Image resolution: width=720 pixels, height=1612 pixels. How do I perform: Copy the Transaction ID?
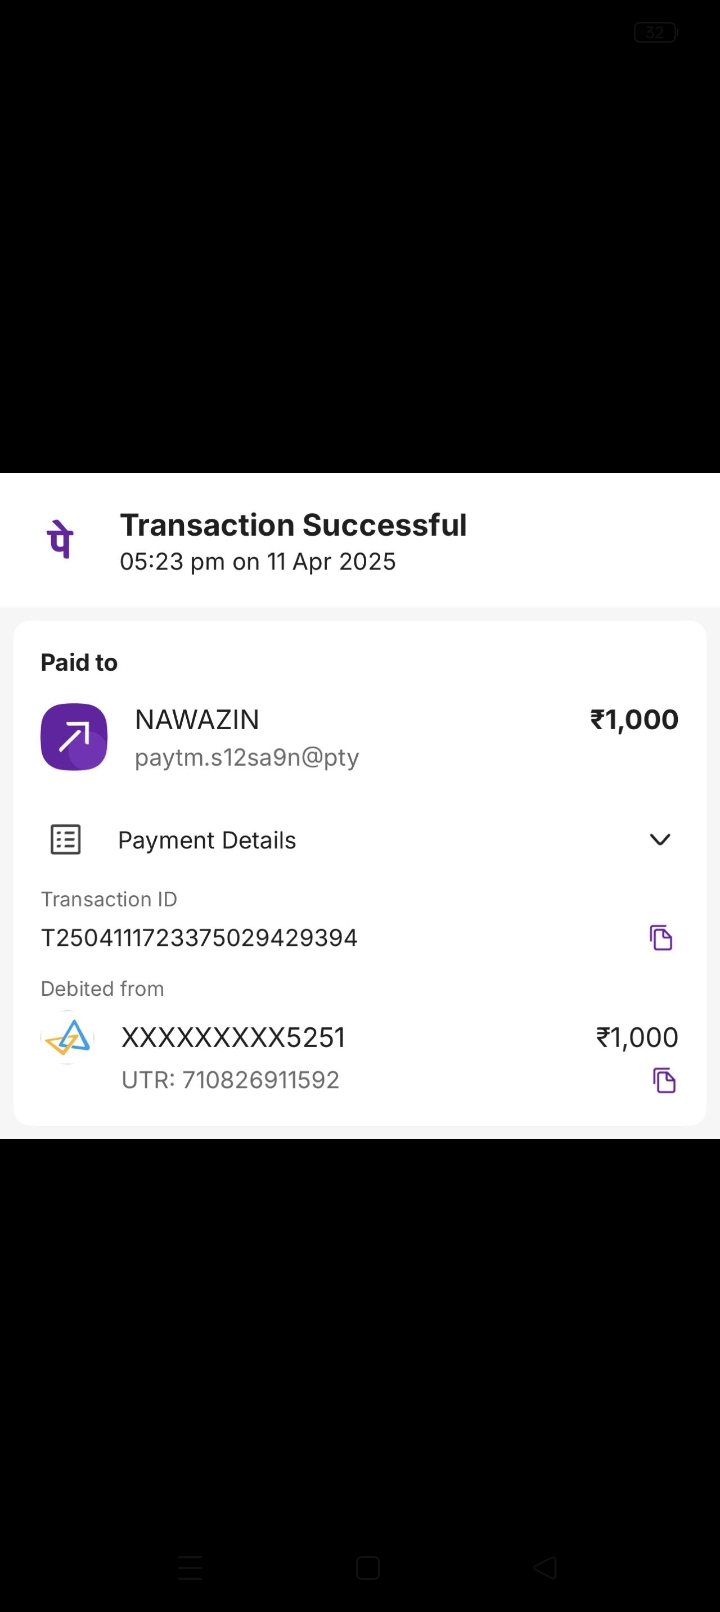click(661, 938)
